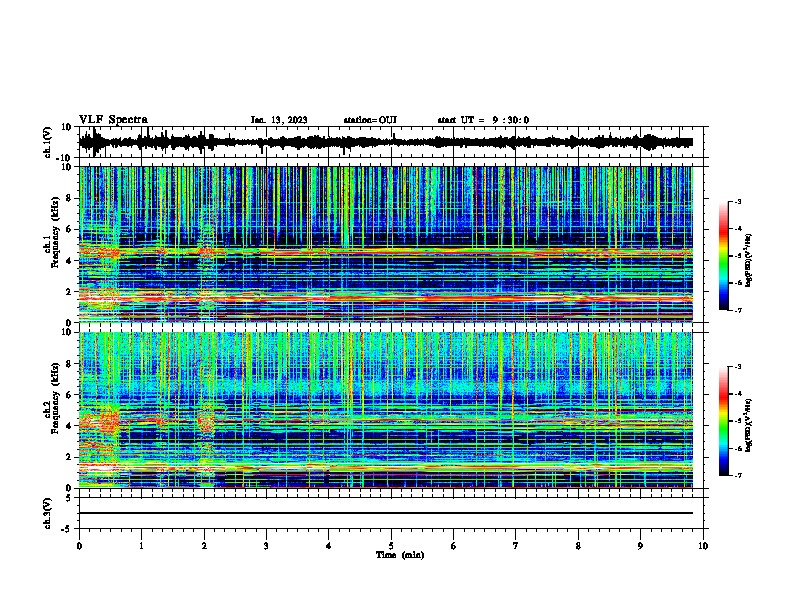Click time axis tick label "2"

(204, 546)
